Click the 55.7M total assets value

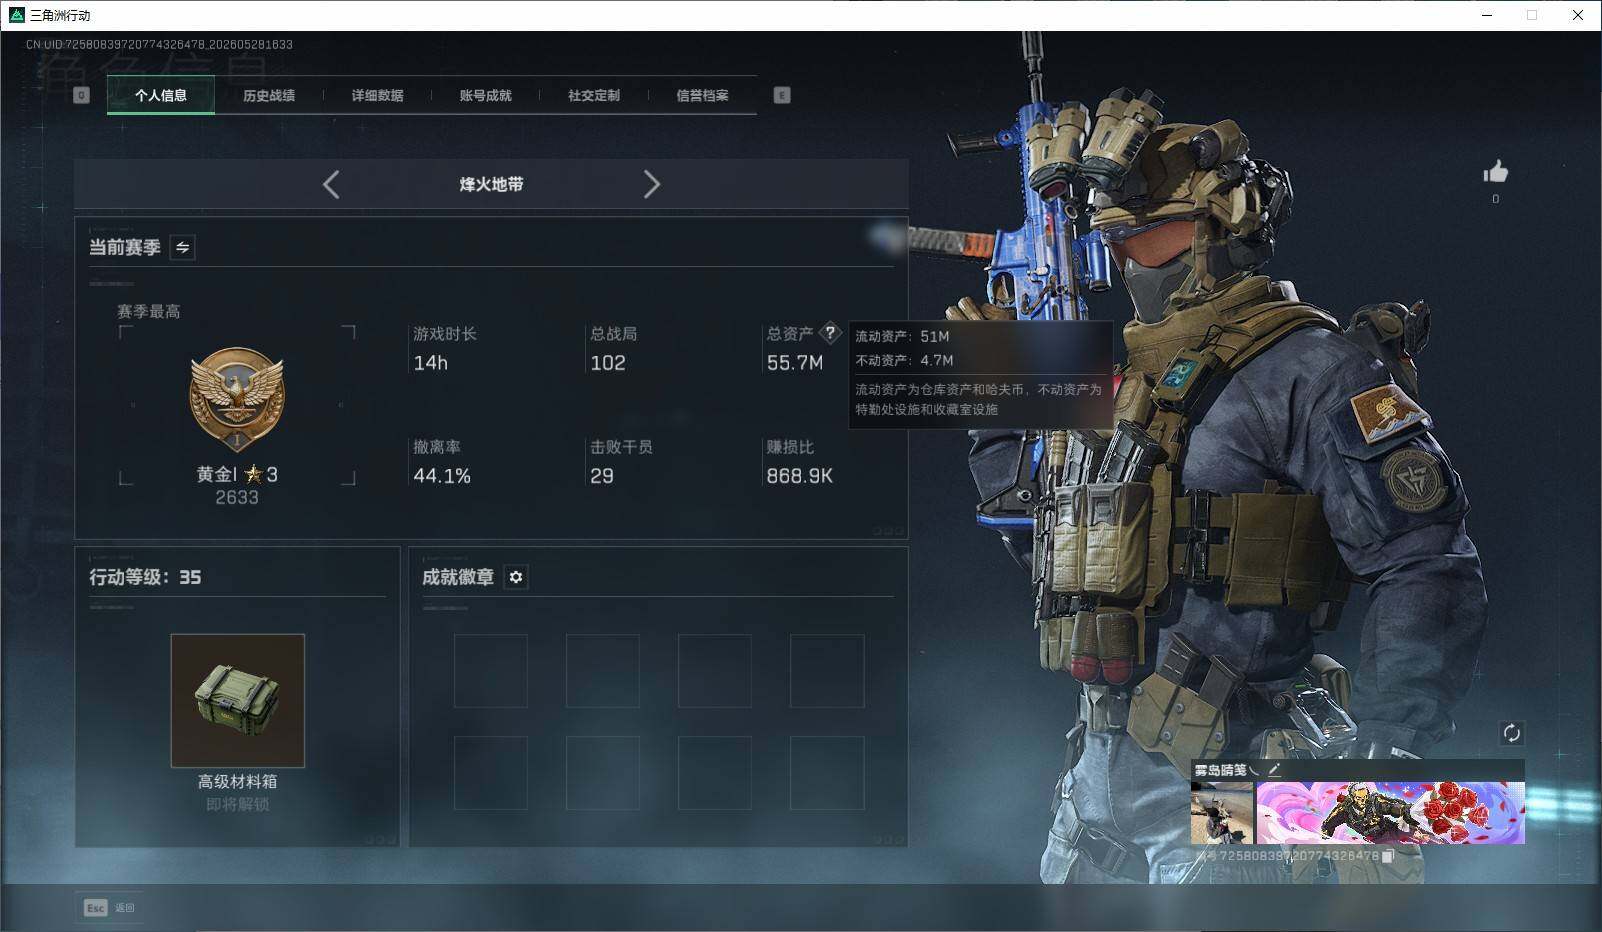pyautogui.click(x=795, y=363)
